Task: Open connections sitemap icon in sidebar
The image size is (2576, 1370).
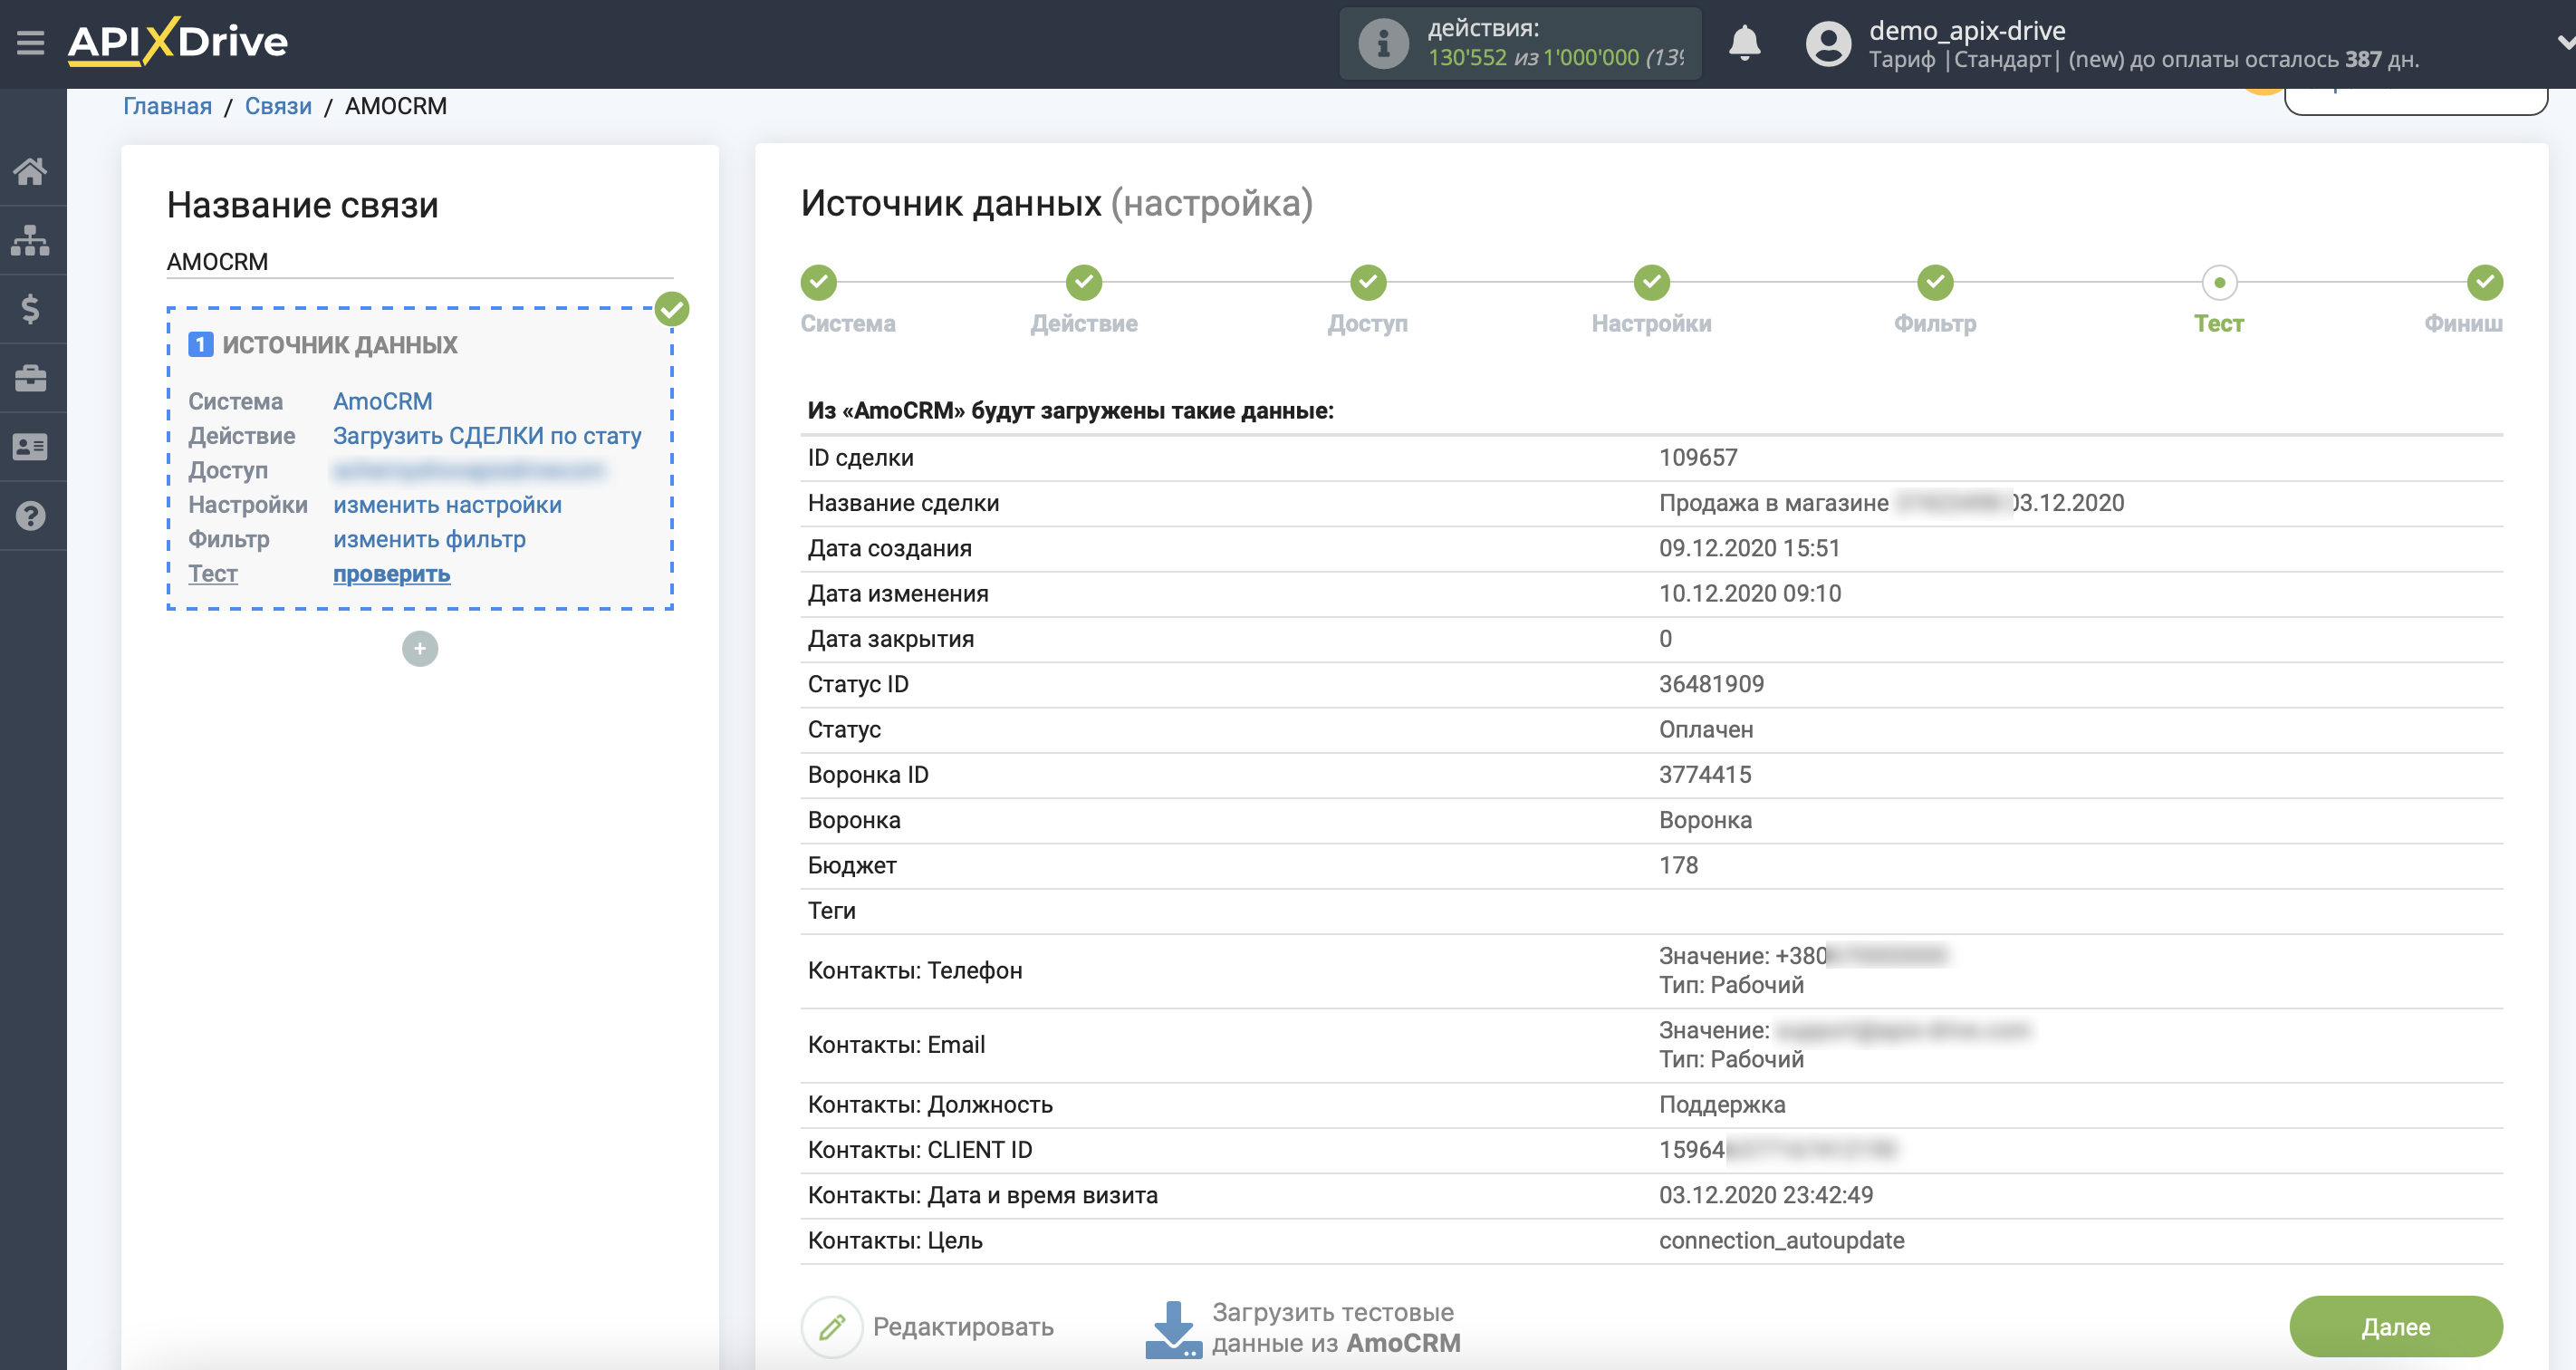Action: click(x=31, y=240)
